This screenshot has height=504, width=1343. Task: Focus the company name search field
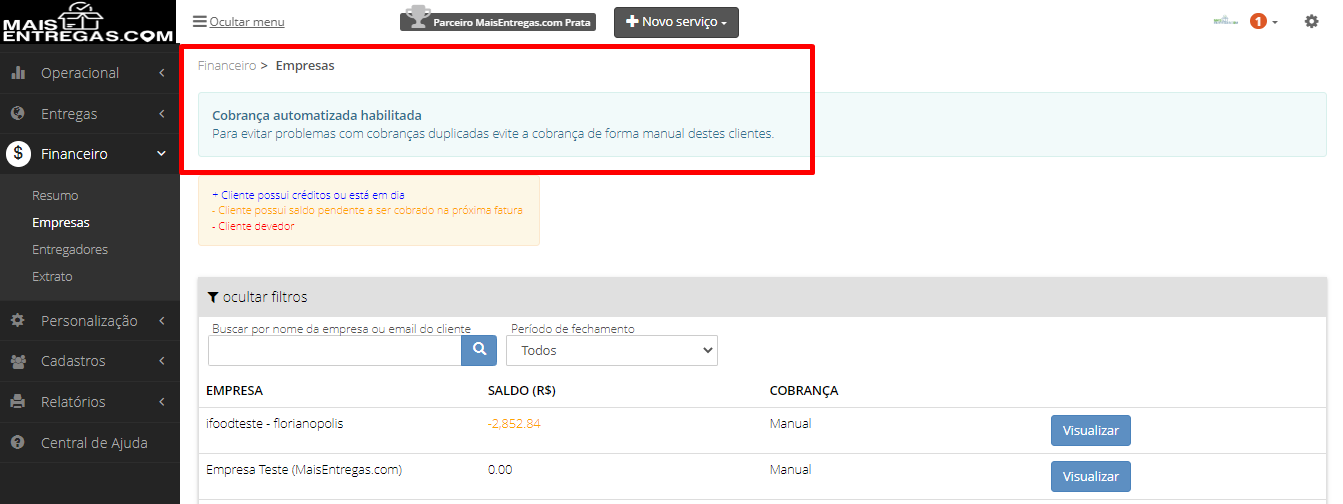[x=334, y=350]
